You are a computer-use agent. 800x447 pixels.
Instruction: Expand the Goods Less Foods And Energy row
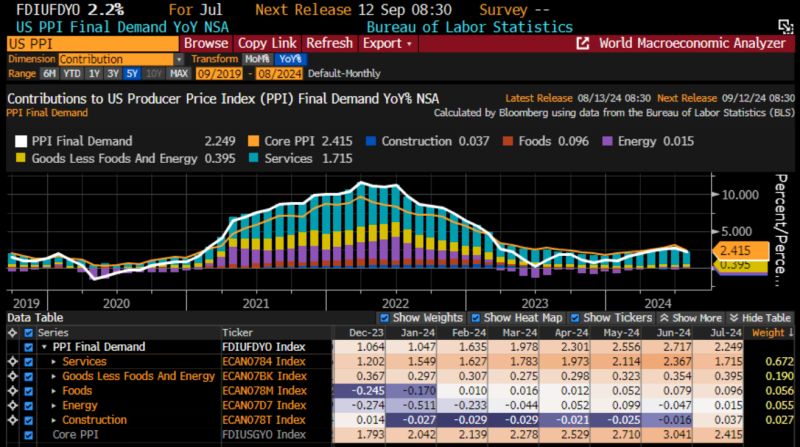54,376
